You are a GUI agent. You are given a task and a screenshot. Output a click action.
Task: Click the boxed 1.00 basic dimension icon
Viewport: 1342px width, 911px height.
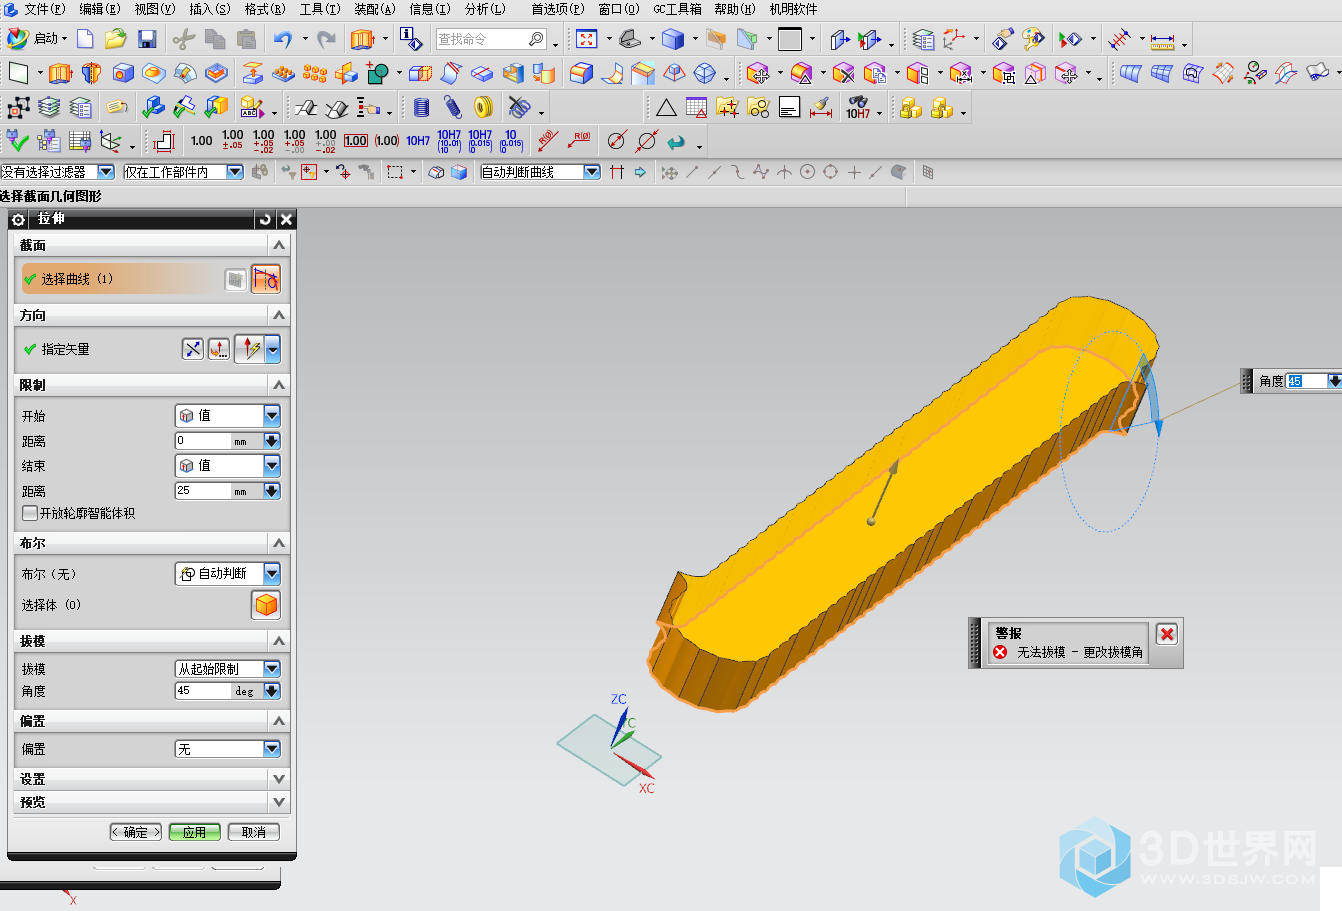coord(356,141)
